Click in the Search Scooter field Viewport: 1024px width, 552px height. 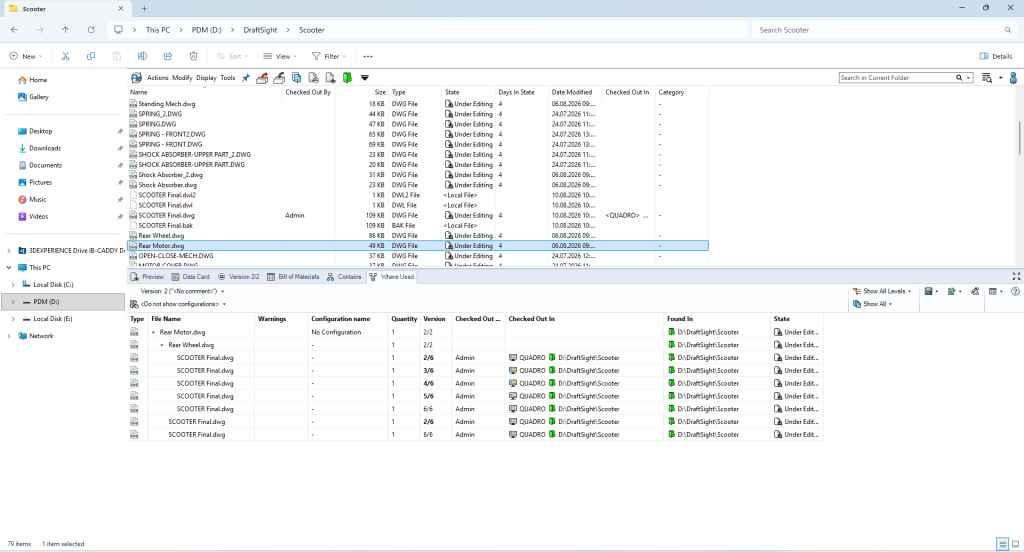tap(884, 30)
